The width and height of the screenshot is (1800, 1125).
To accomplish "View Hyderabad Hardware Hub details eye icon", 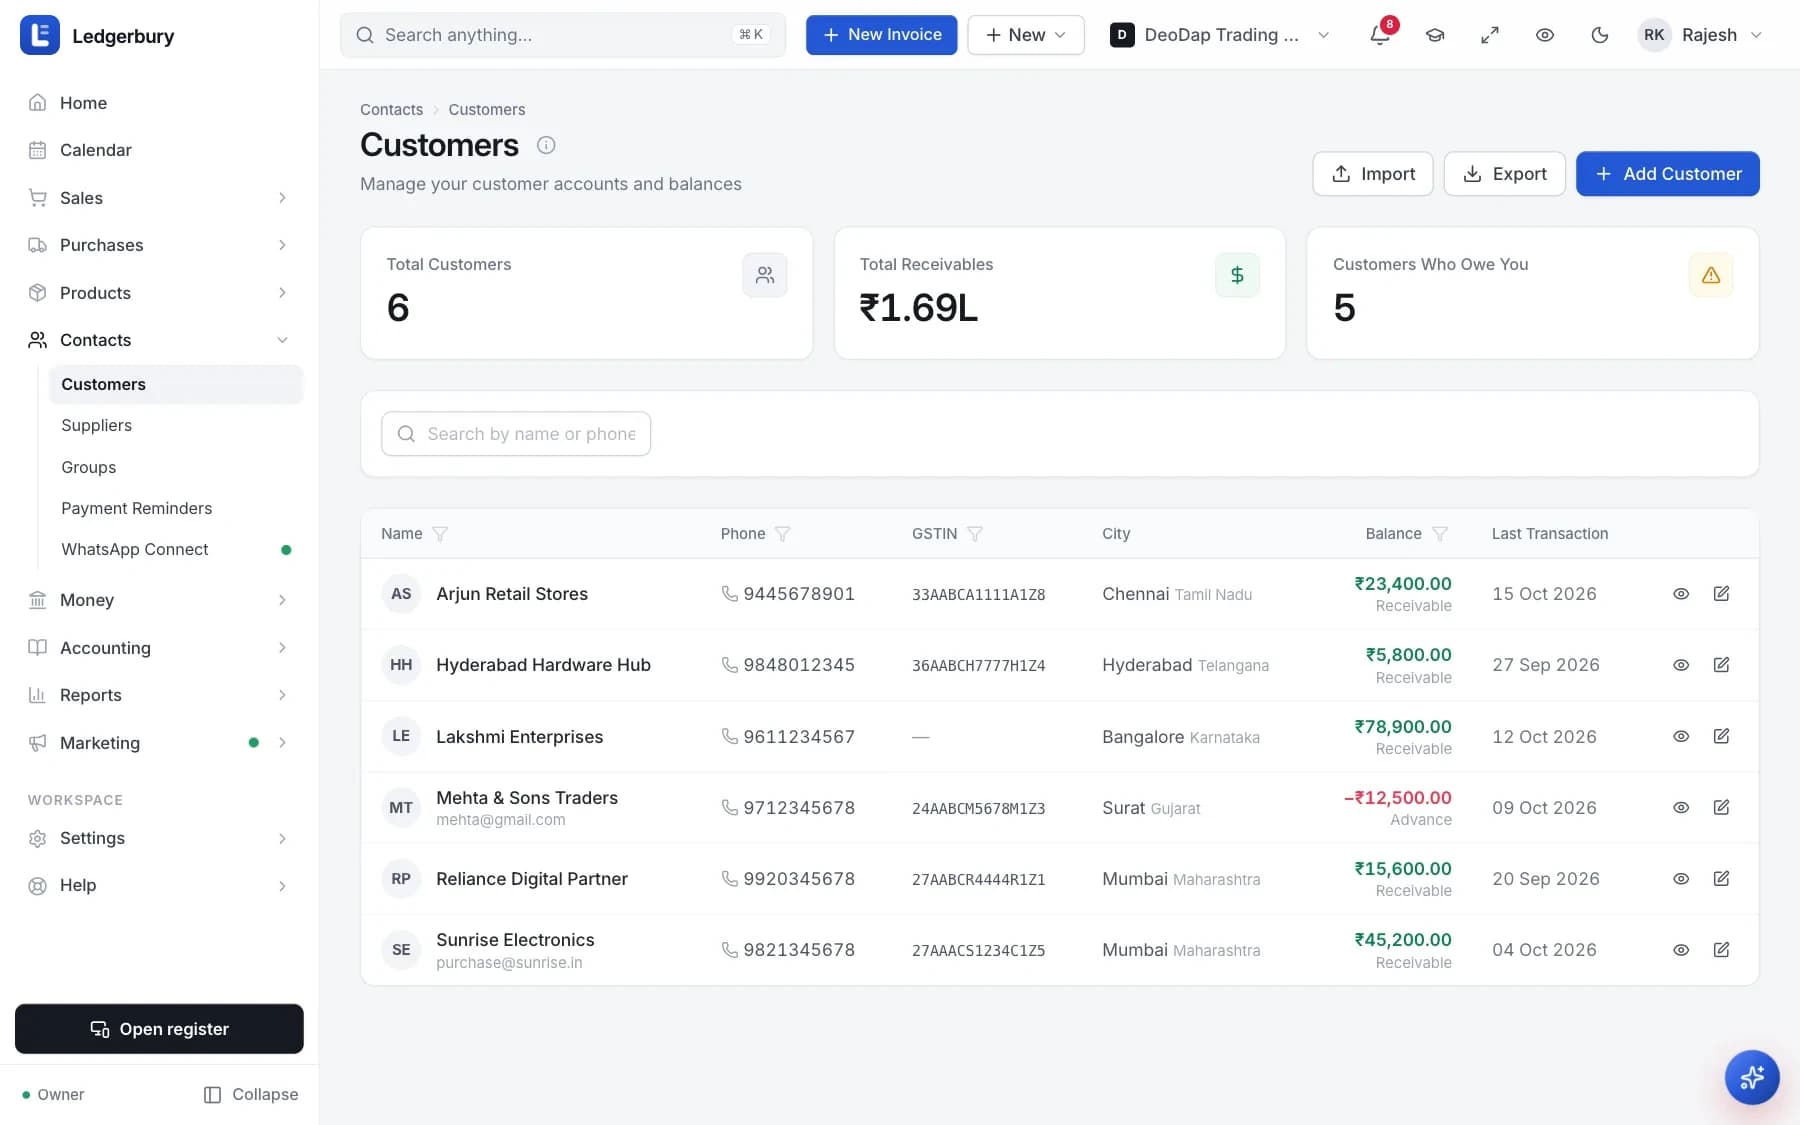I will pos(1681,665).
